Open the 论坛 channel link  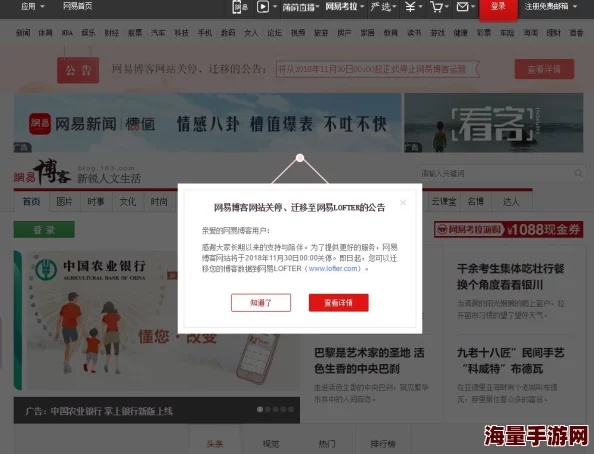coord(274,33)
